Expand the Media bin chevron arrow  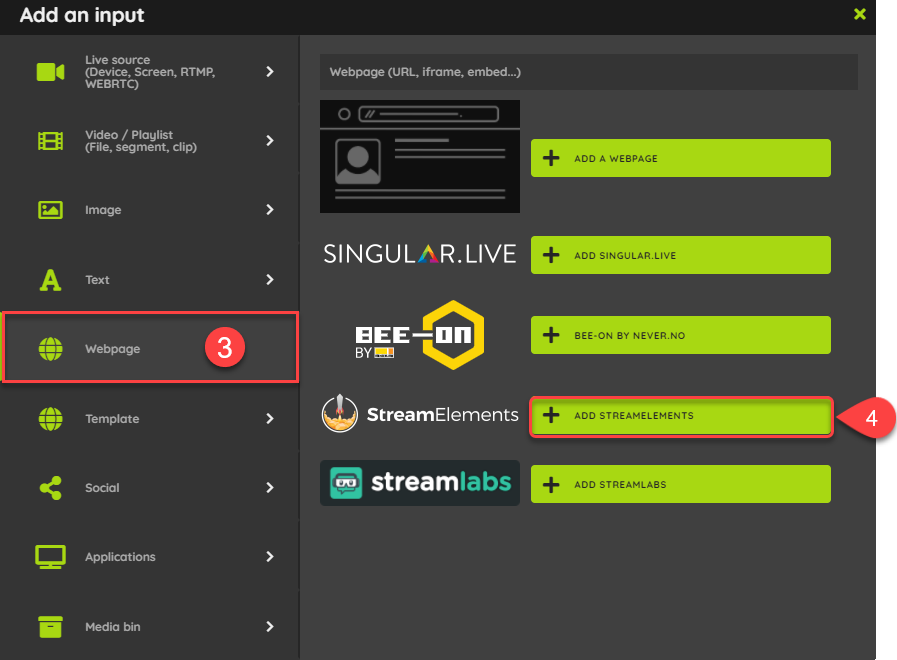pyautogui.click(x=270, y=627)
